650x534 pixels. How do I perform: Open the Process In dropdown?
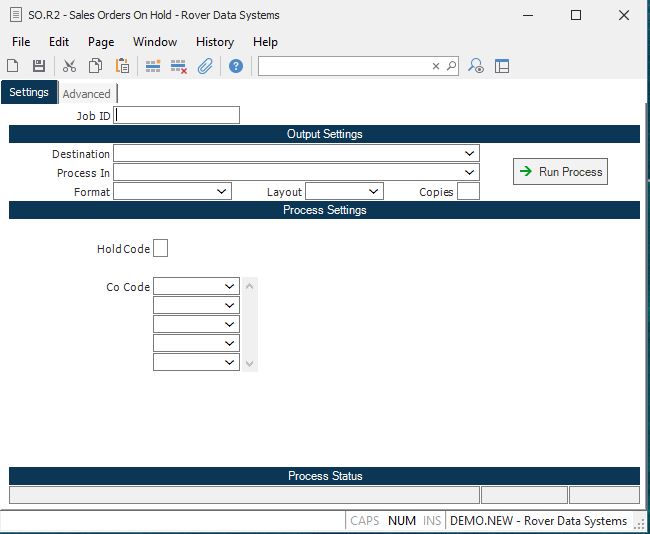click(470, 173)
